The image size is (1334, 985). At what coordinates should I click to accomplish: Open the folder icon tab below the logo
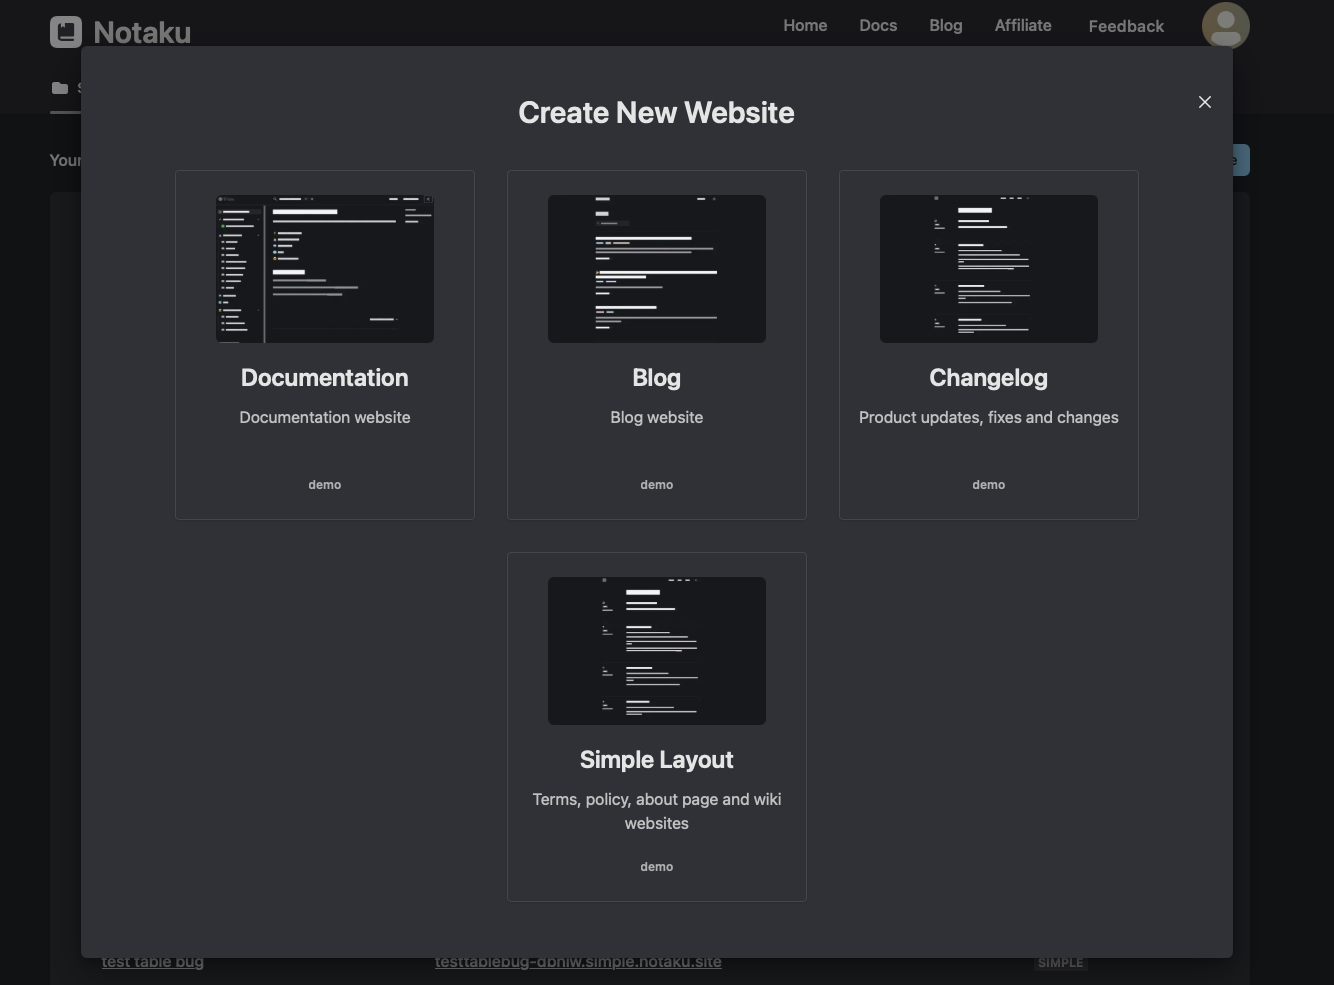click(x=59, y=88)
